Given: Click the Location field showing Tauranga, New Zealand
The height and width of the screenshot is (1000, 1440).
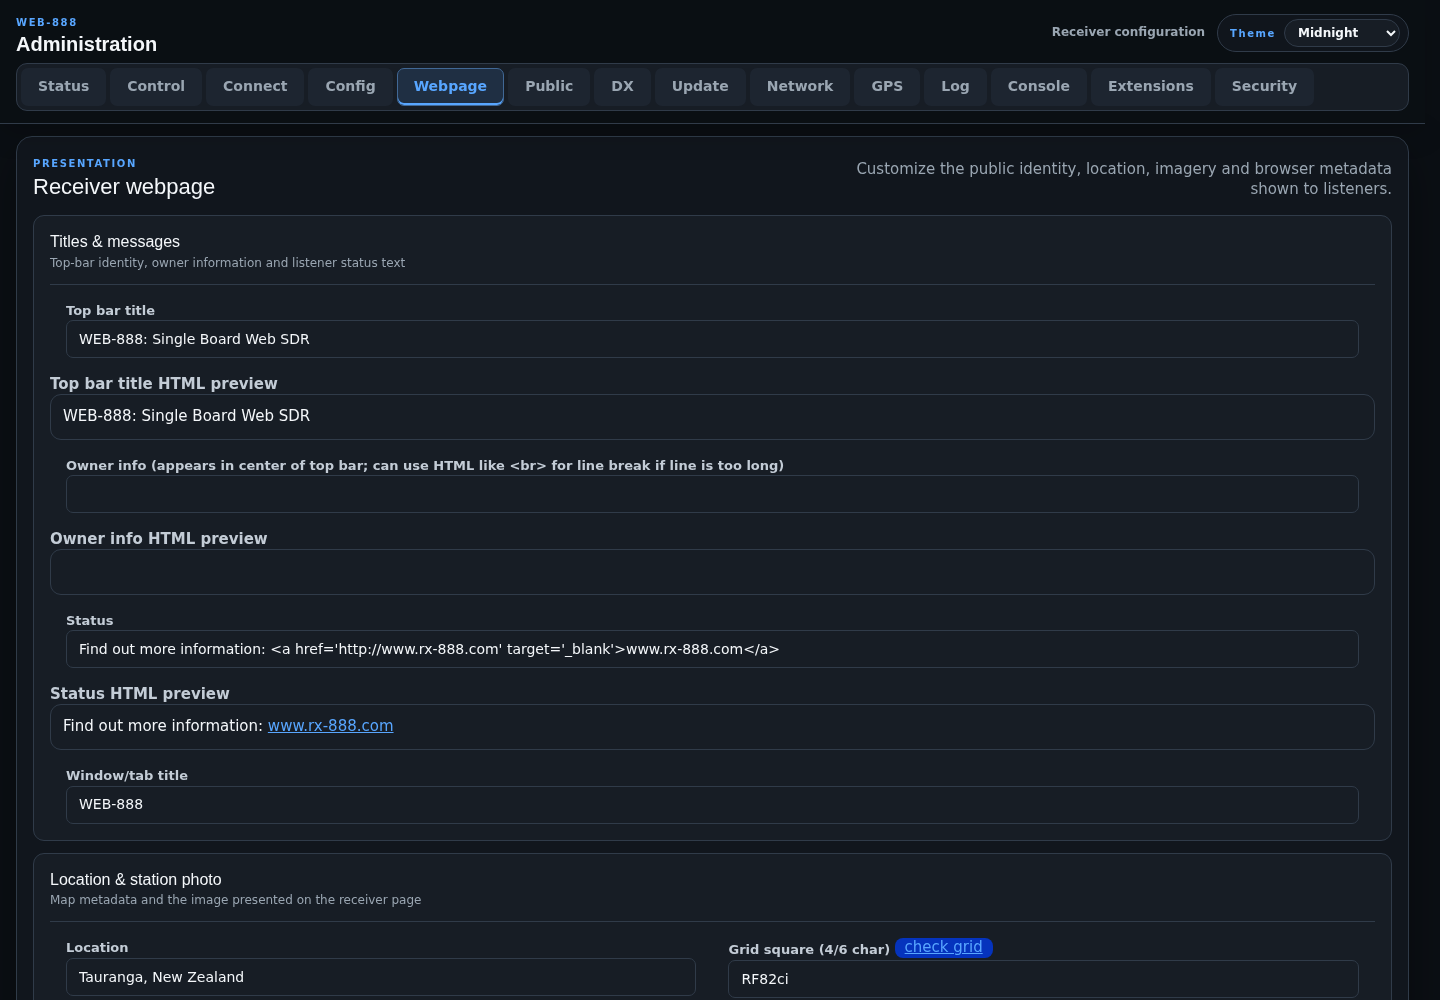Looking at the screenshot, I should coord(381,977).
